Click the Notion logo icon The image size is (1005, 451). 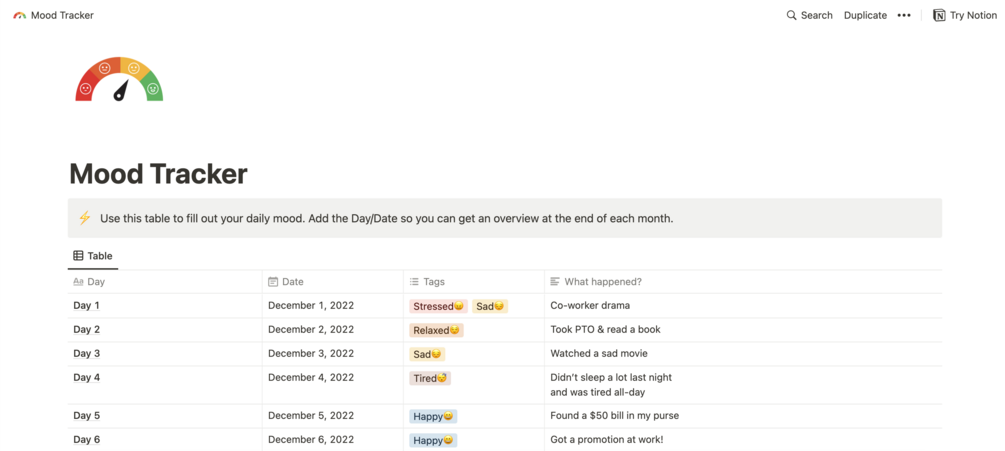coord(939,16)
